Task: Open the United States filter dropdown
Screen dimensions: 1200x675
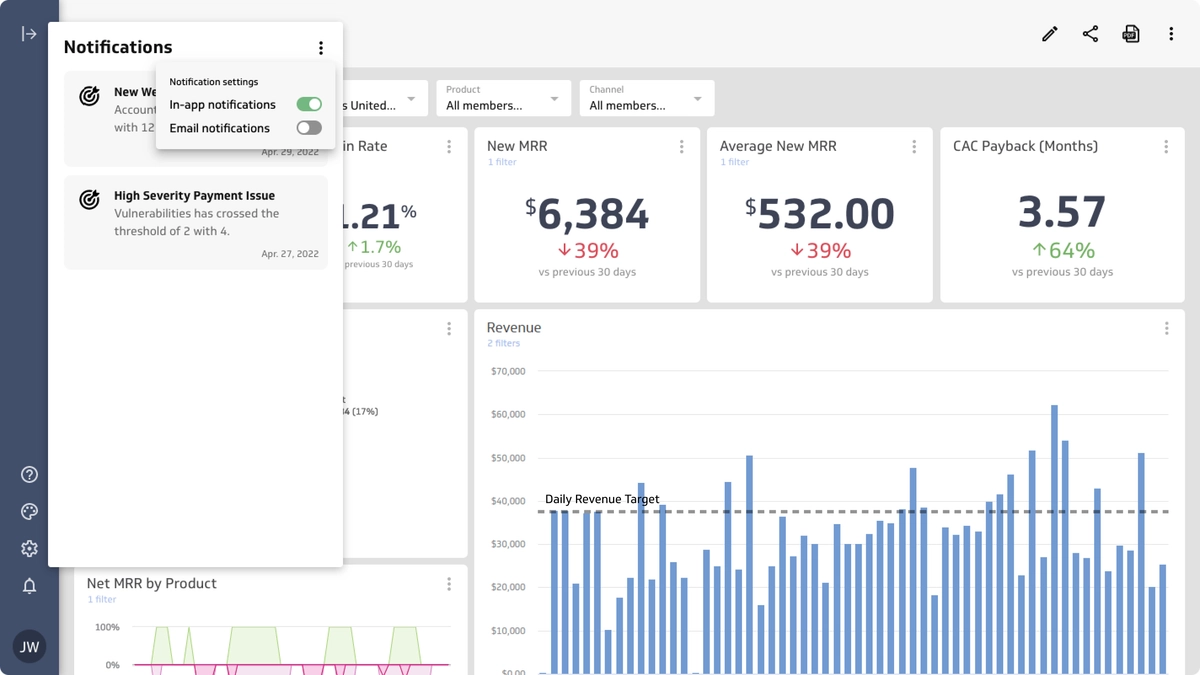Action: 390,100
